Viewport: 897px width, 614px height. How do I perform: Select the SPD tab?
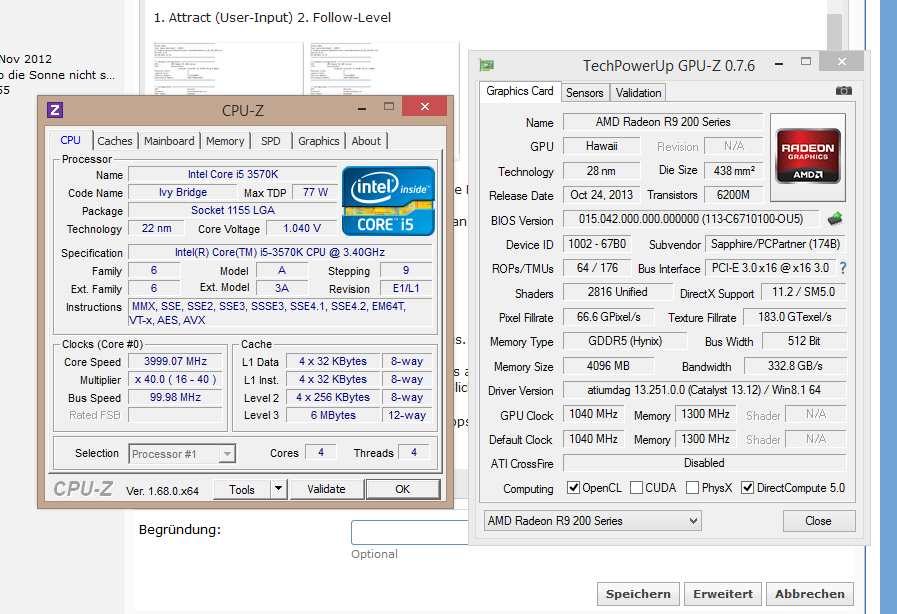point(271,141)
